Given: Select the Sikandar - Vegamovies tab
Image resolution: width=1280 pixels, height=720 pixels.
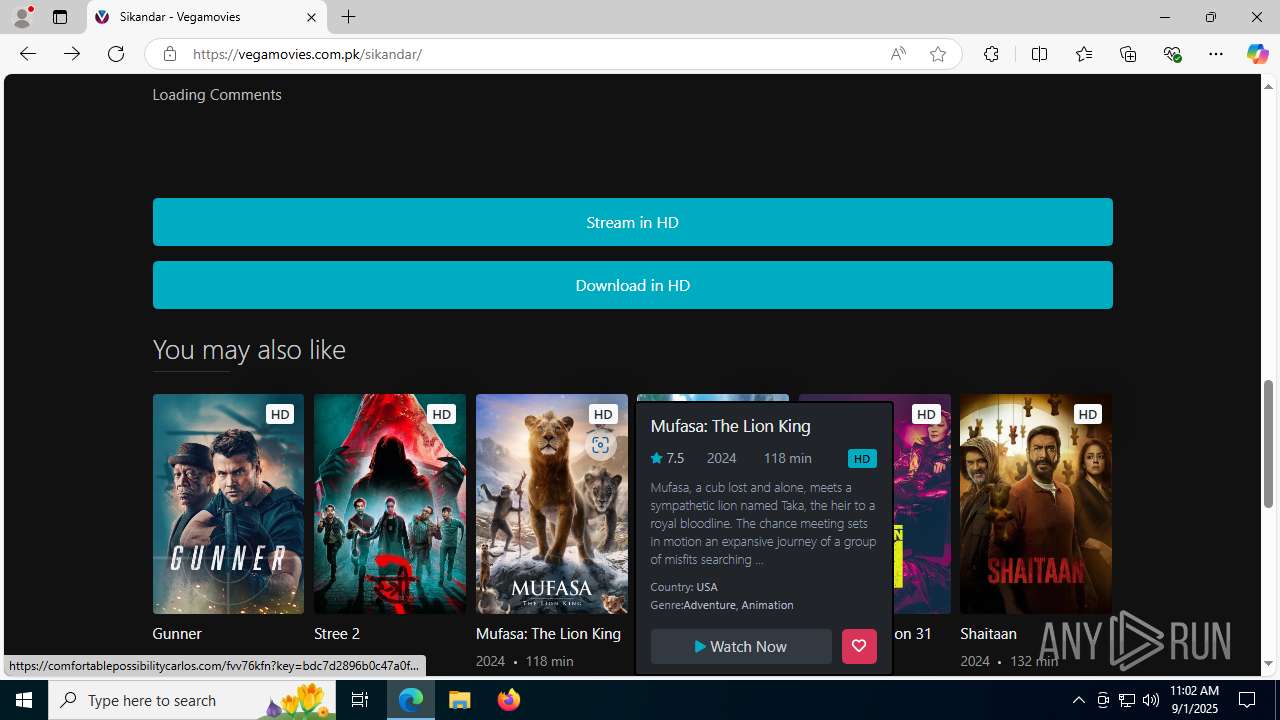Looking at the screenshot, I should coord(207,17).
